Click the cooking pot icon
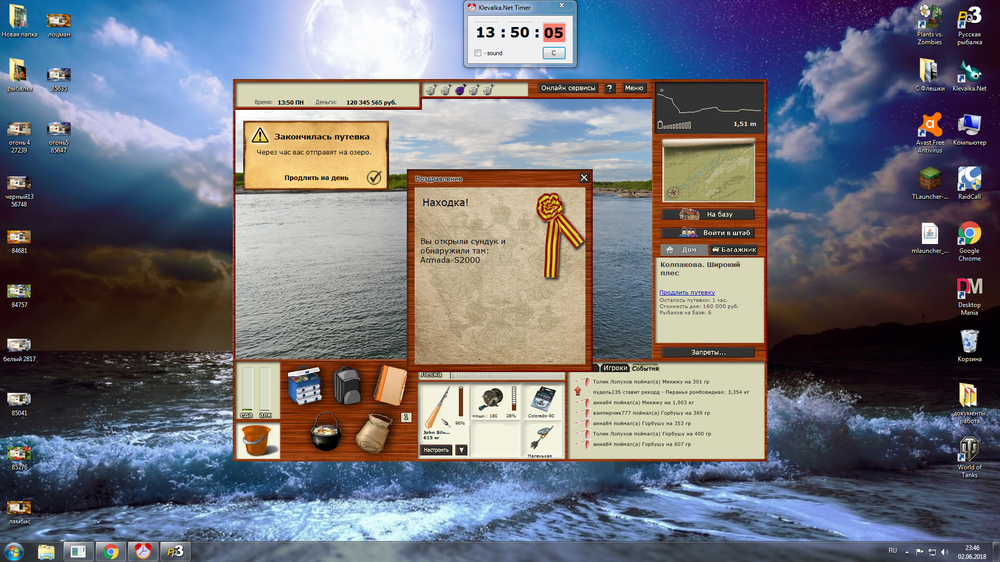 tap(326, 431)
